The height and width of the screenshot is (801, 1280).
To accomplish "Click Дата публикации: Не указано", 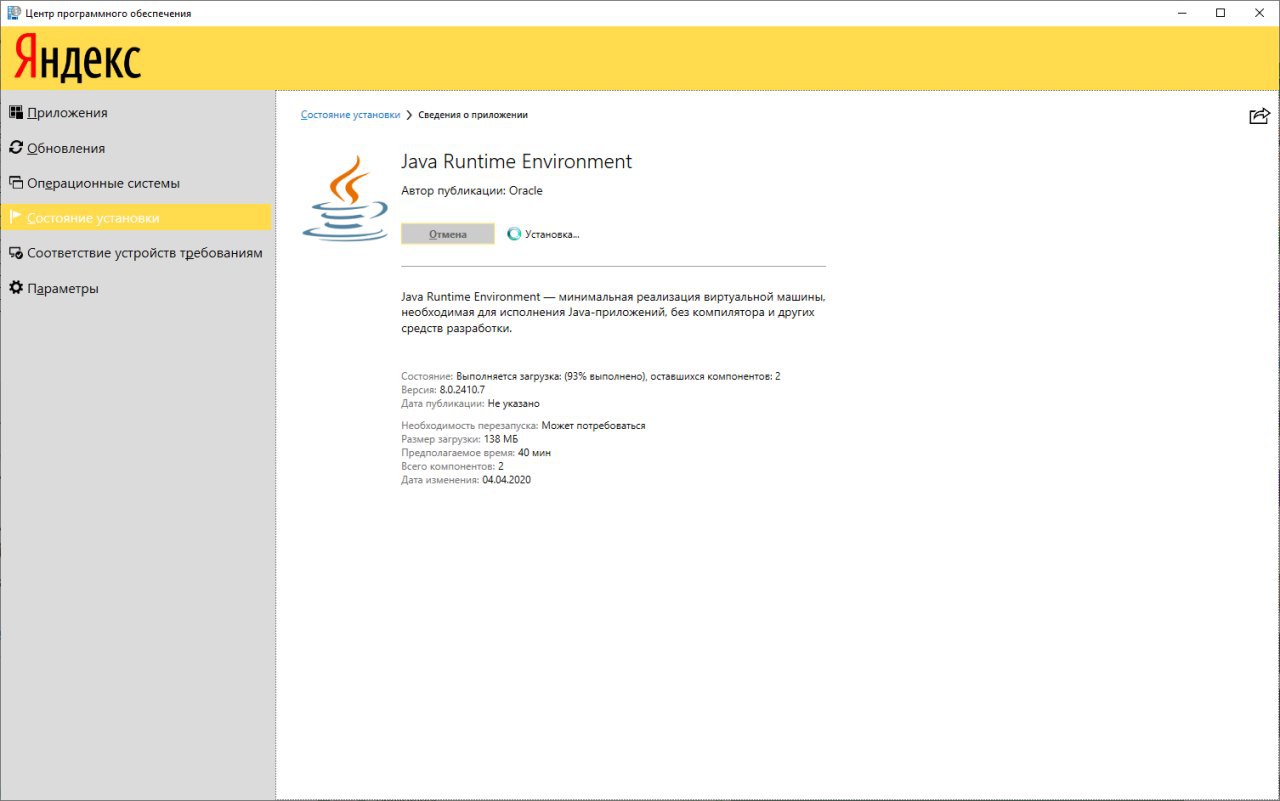I will point(470,404).
